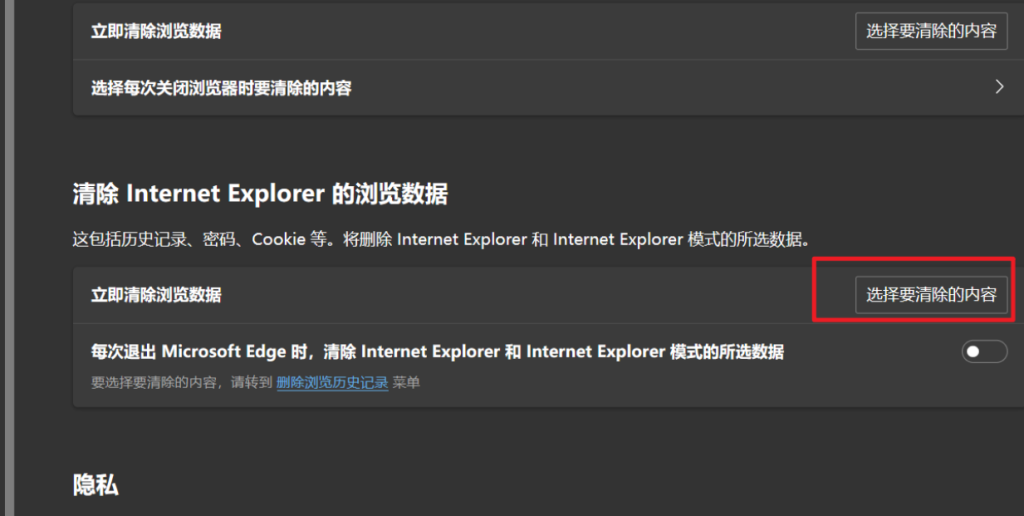Open the 删除浏览历史记录 link
Screen dimensions: 1024x516
click(332, 382)
